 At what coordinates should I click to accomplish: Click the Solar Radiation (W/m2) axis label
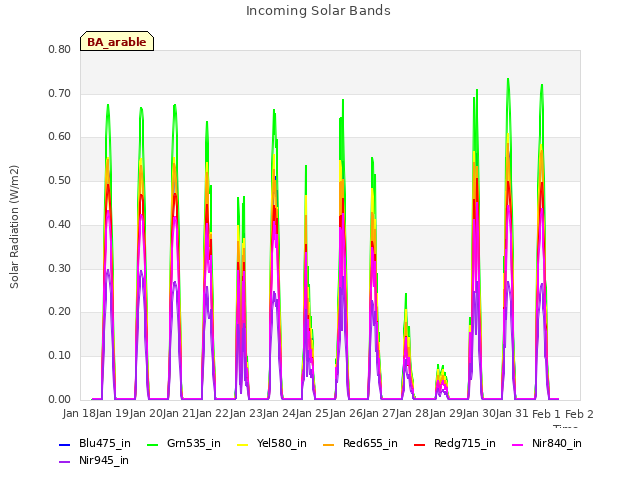tap(14, 227)
